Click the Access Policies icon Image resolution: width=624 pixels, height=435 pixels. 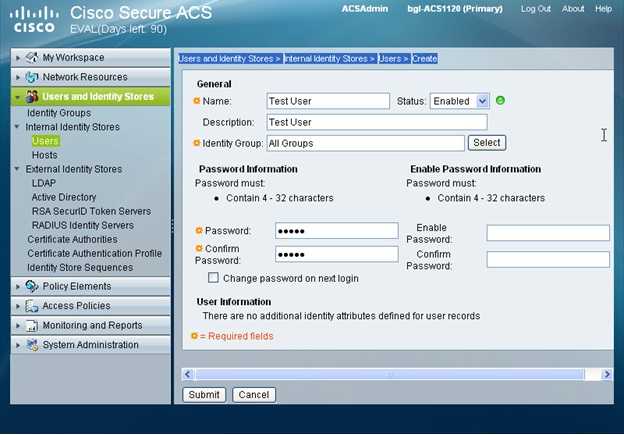point(31,306)
